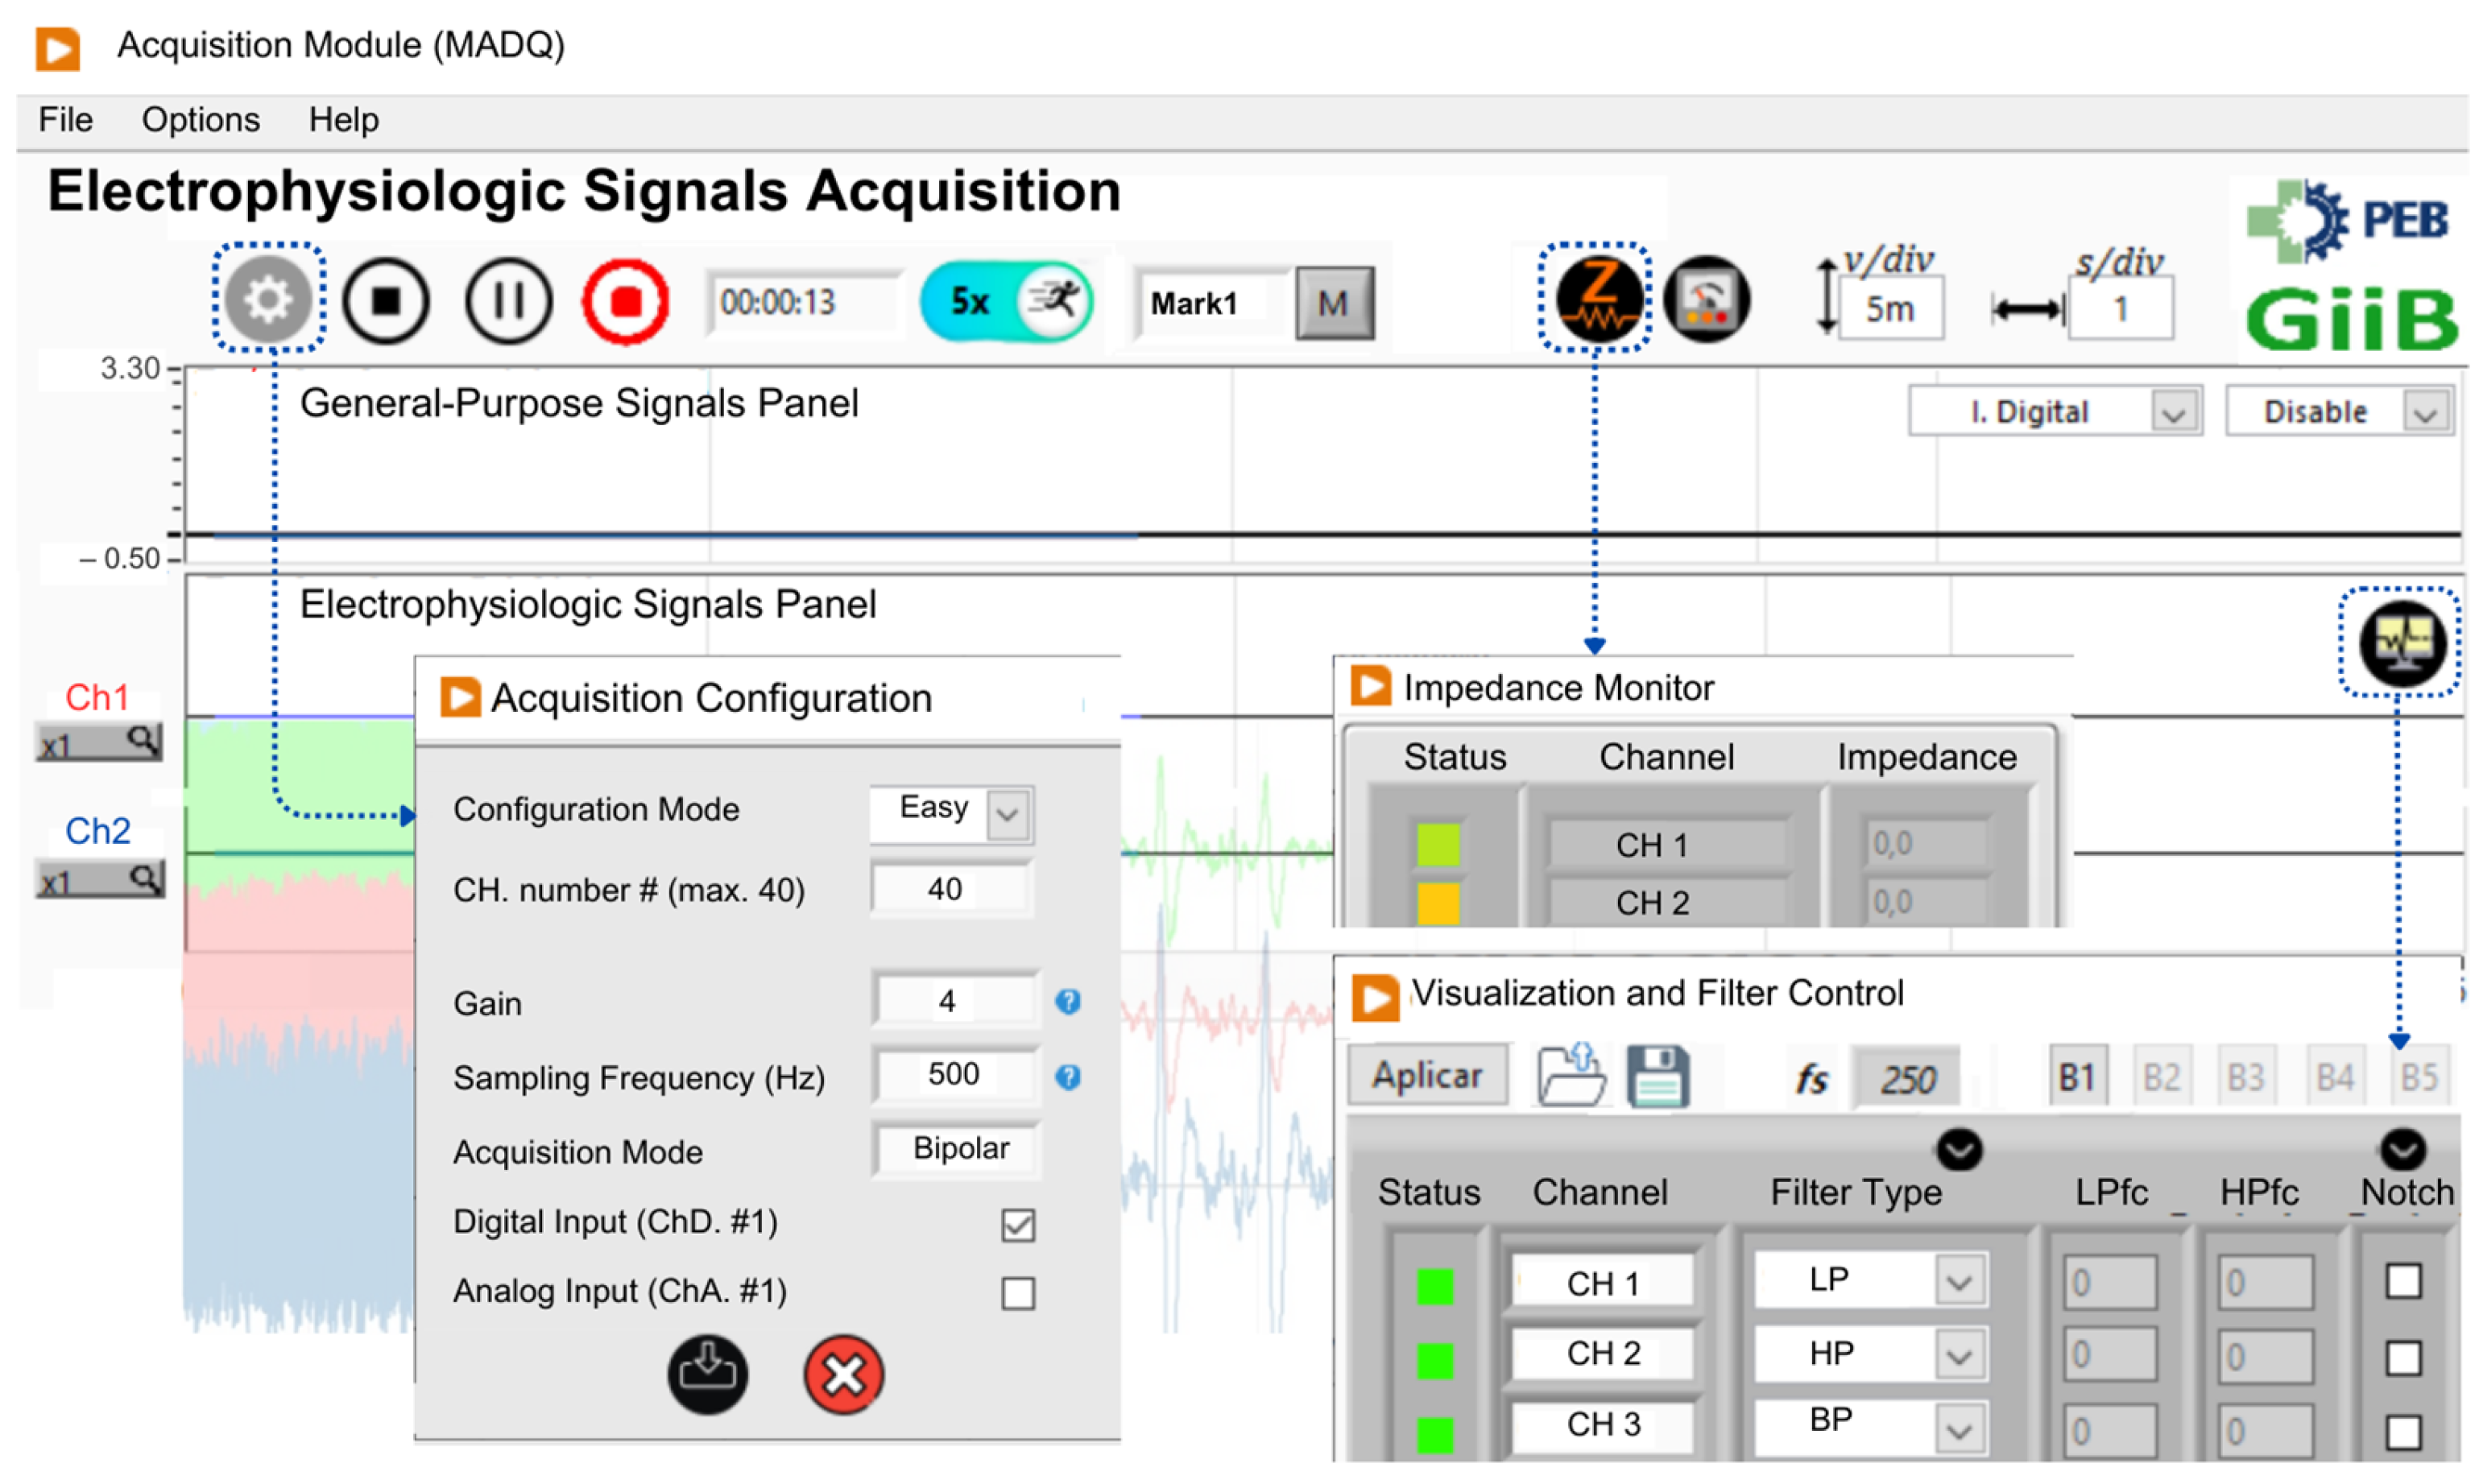This screenshot has width=2479, height=1484.
Task: Toggle CH 3 green status in filter control
Action: pos(1435,1435)
